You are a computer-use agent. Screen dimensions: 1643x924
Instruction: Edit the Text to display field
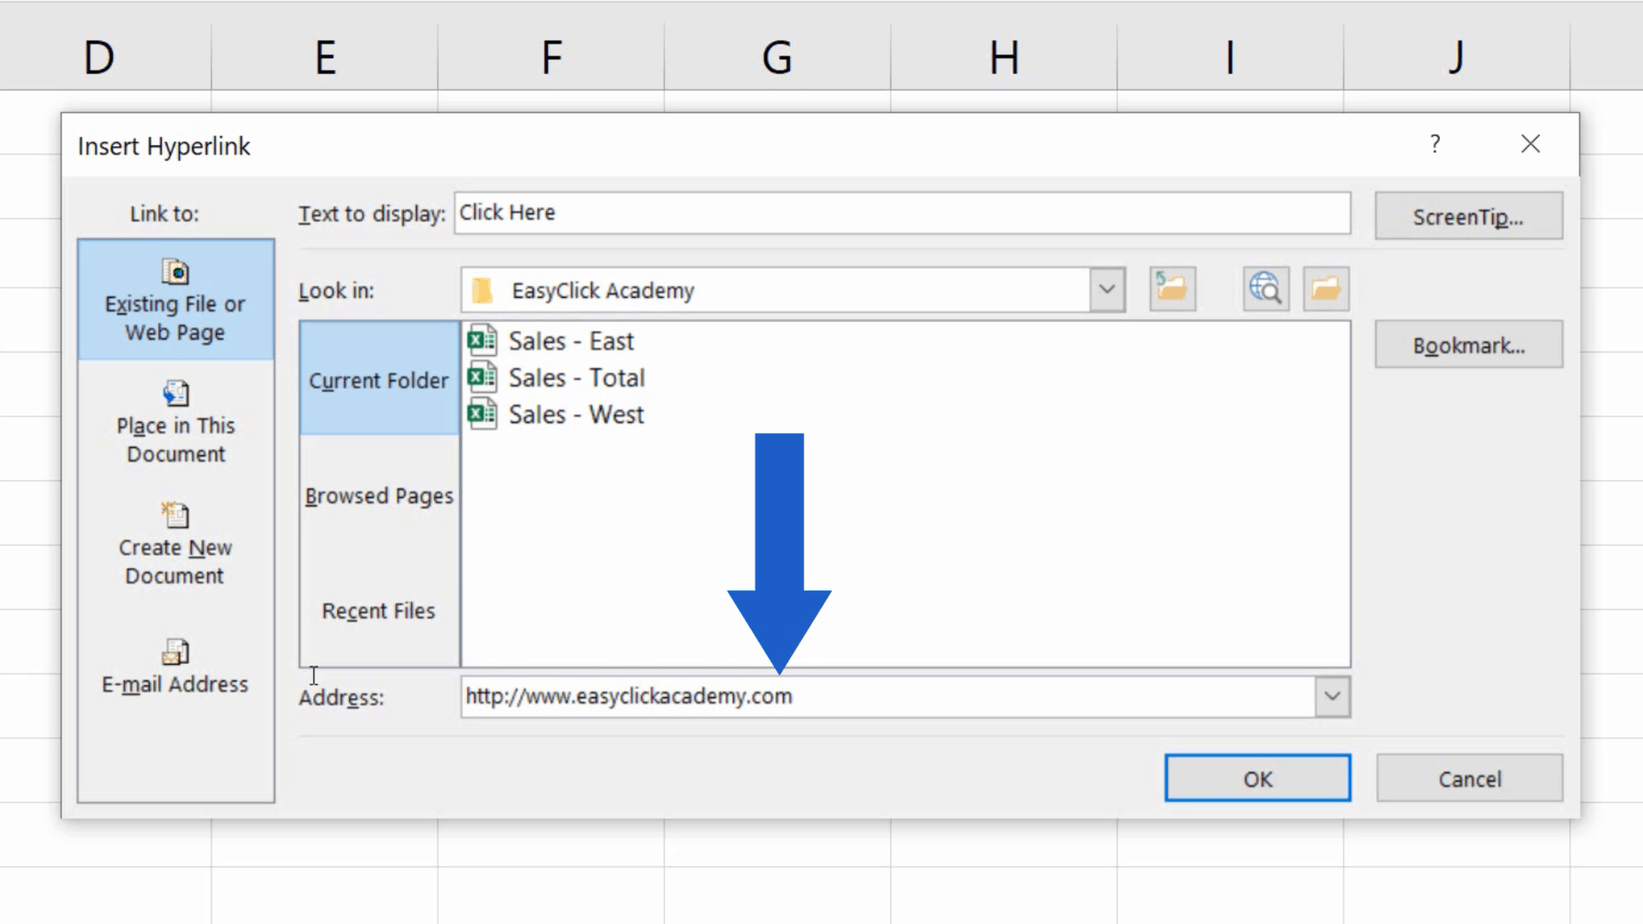[900, 212]
